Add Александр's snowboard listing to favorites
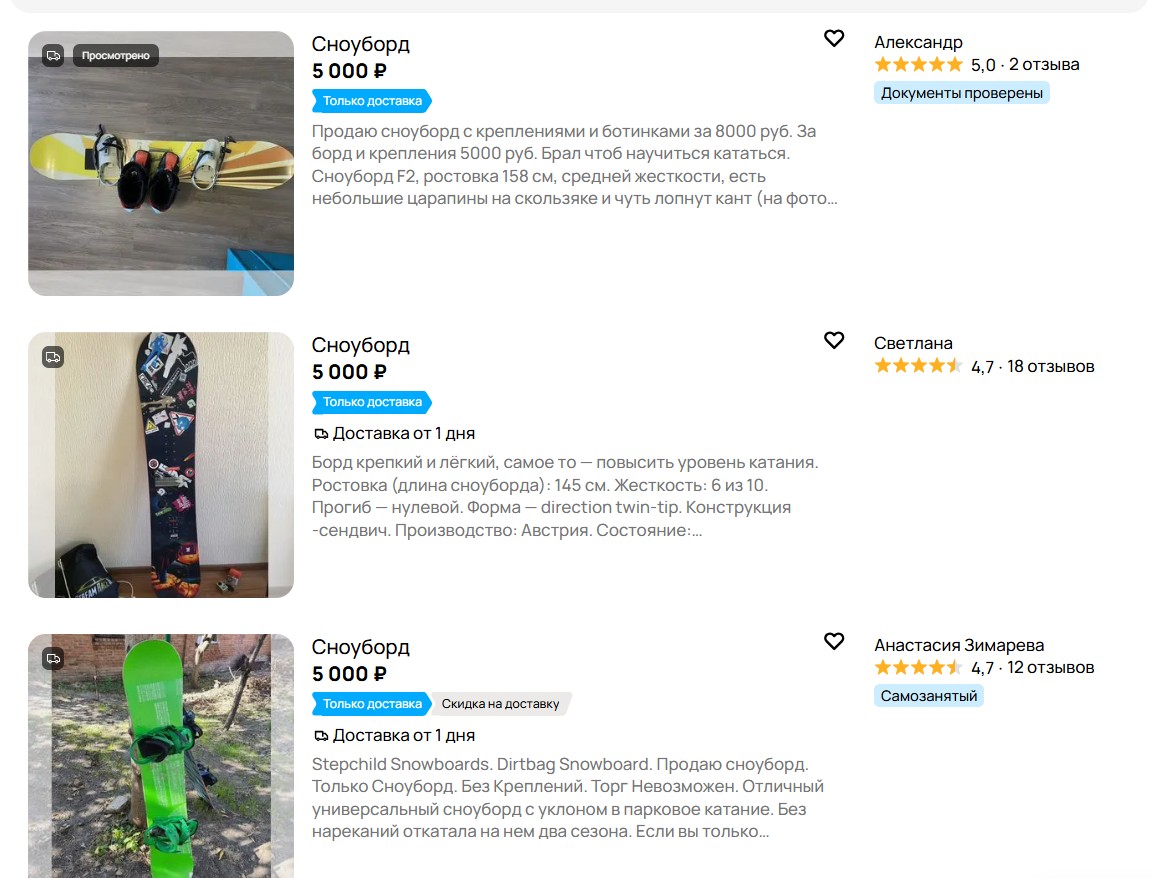Viewport: 1152px width, 878px height. 833,38
